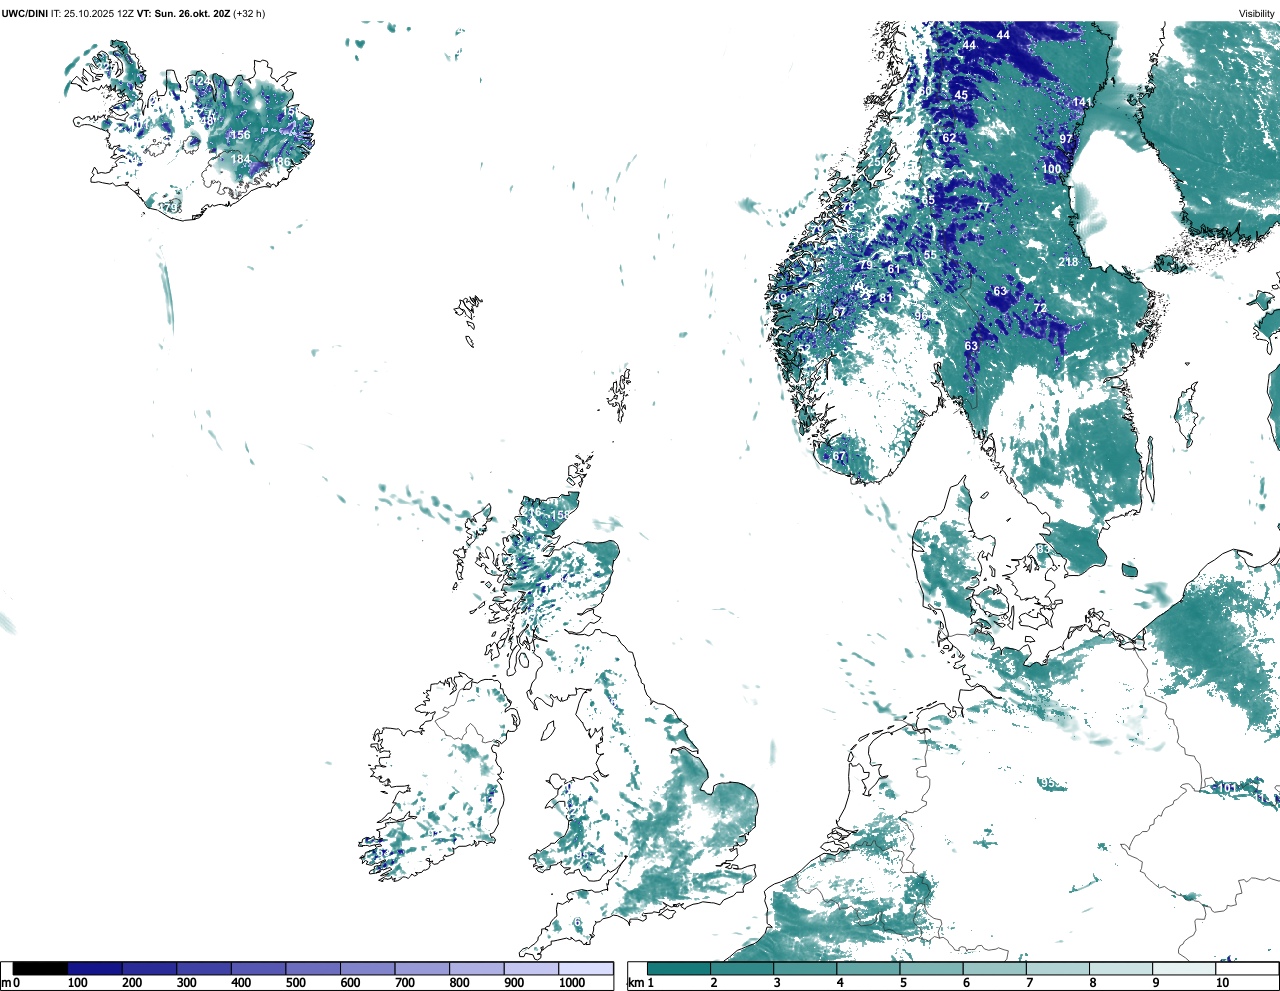Click the 1–2 km dark teal legend swatch

click(679, 968)
